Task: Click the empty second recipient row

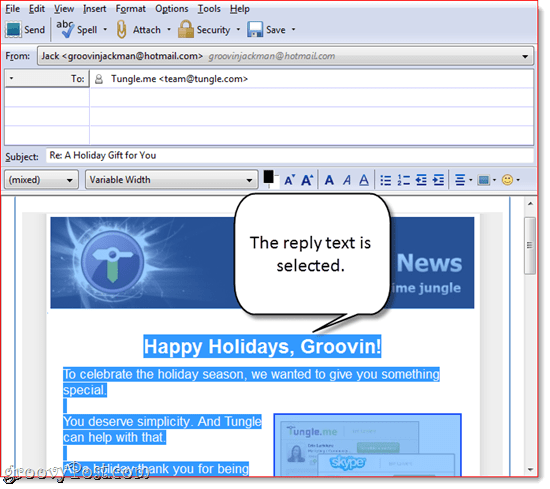Action: click(x=311, y=98)
